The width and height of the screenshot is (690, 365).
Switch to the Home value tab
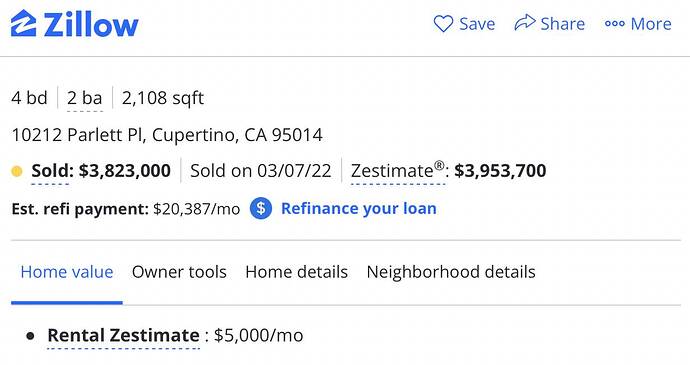pyautogui.click(x=67, y=272)
